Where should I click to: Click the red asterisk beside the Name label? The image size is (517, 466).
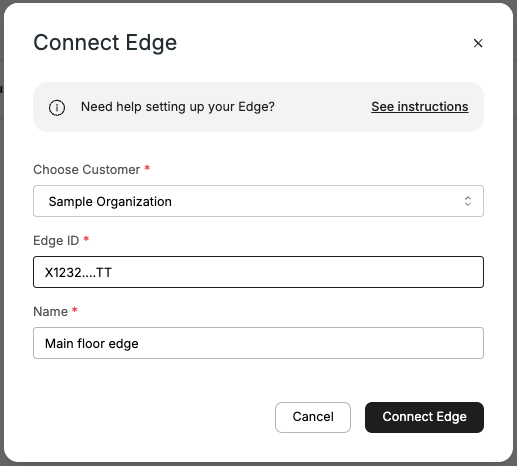[75, 310]
